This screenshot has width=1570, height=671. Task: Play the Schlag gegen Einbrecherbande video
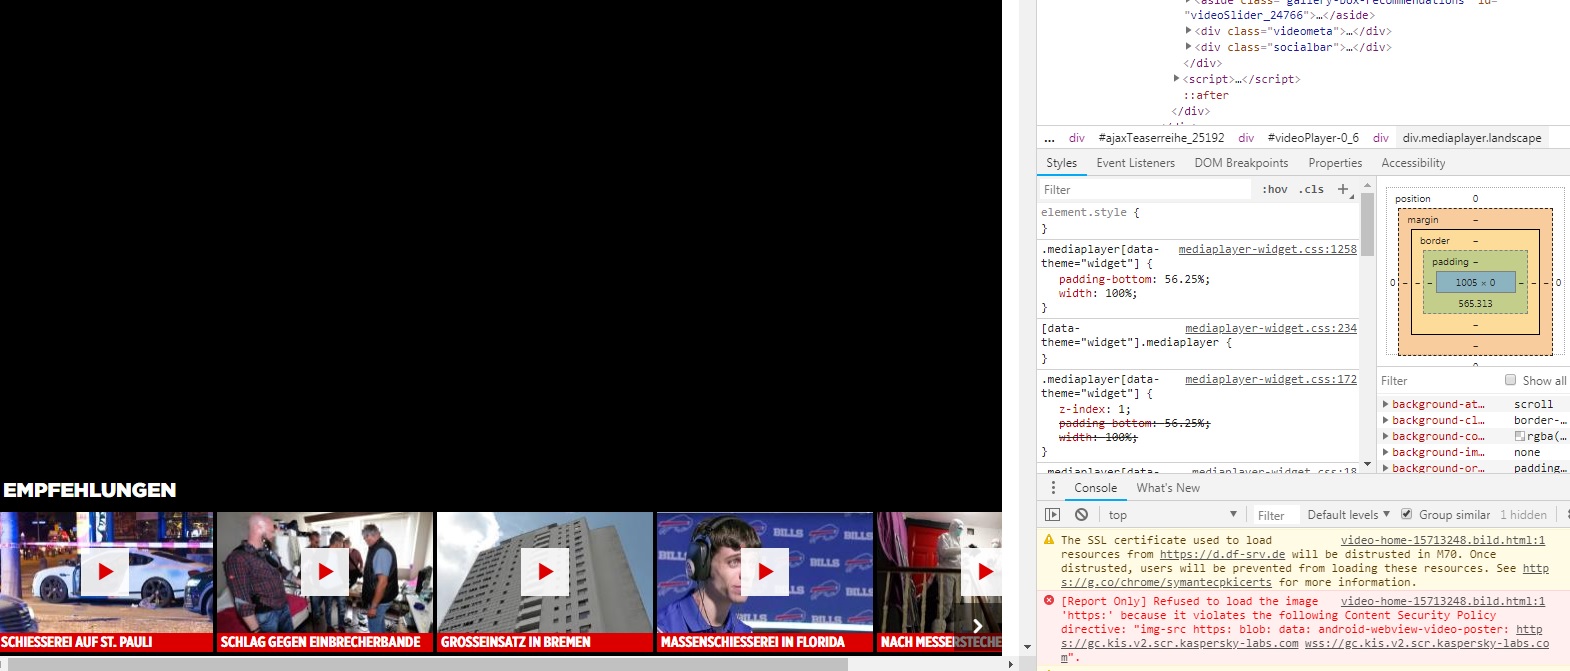[325, 572]
